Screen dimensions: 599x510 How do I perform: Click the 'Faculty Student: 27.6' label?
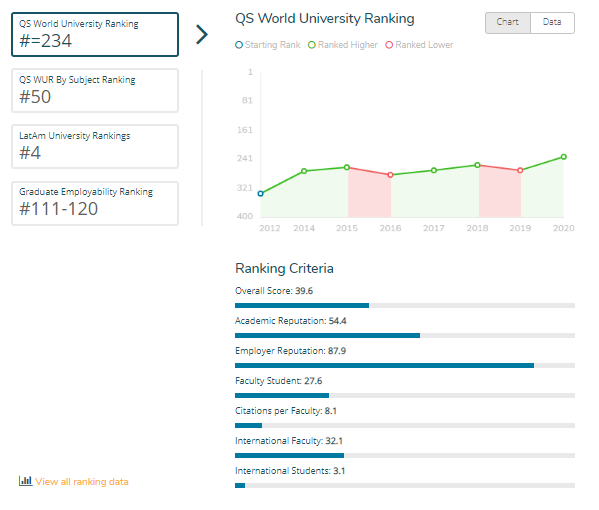tap(278, 381)
